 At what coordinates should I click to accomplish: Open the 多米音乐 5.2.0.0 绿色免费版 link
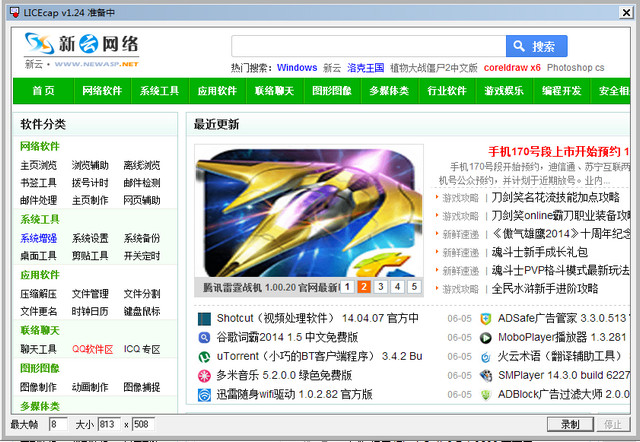(284, 375)
